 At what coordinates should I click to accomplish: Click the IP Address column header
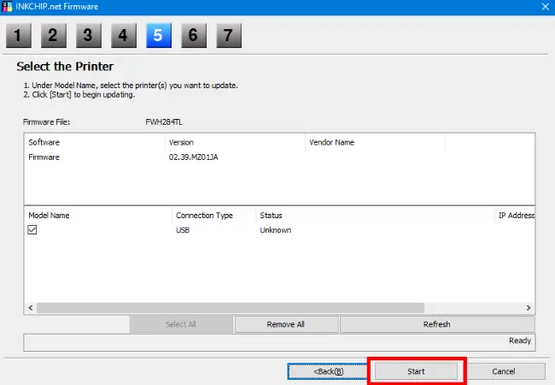pyautogui.click(x=515, y=215)
